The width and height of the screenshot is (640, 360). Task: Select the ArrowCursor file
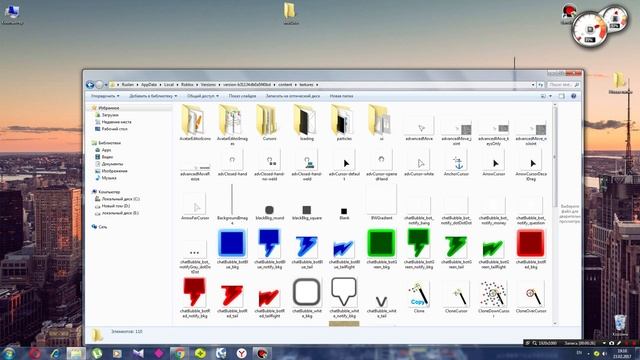[493, 163]
